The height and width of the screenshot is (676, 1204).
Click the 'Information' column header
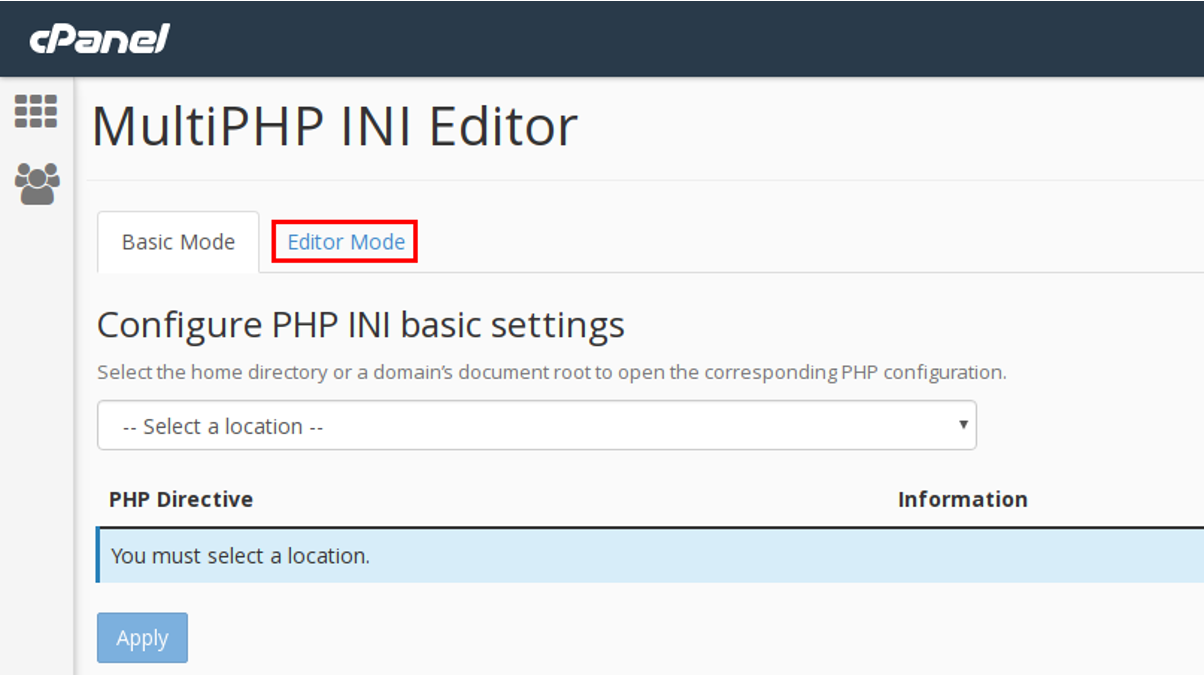pyautogui.click(x=962, y=499)
